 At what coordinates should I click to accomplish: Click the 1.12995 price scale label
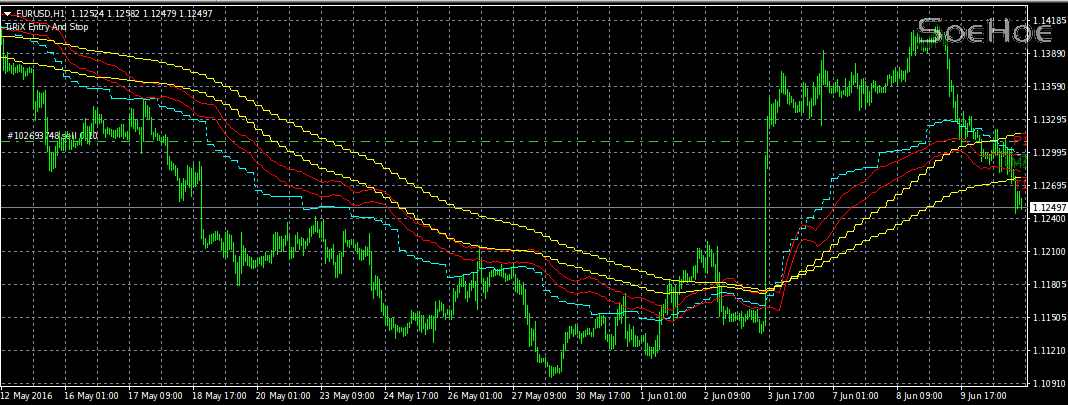pyautogui.click(x=1047, y=152)
